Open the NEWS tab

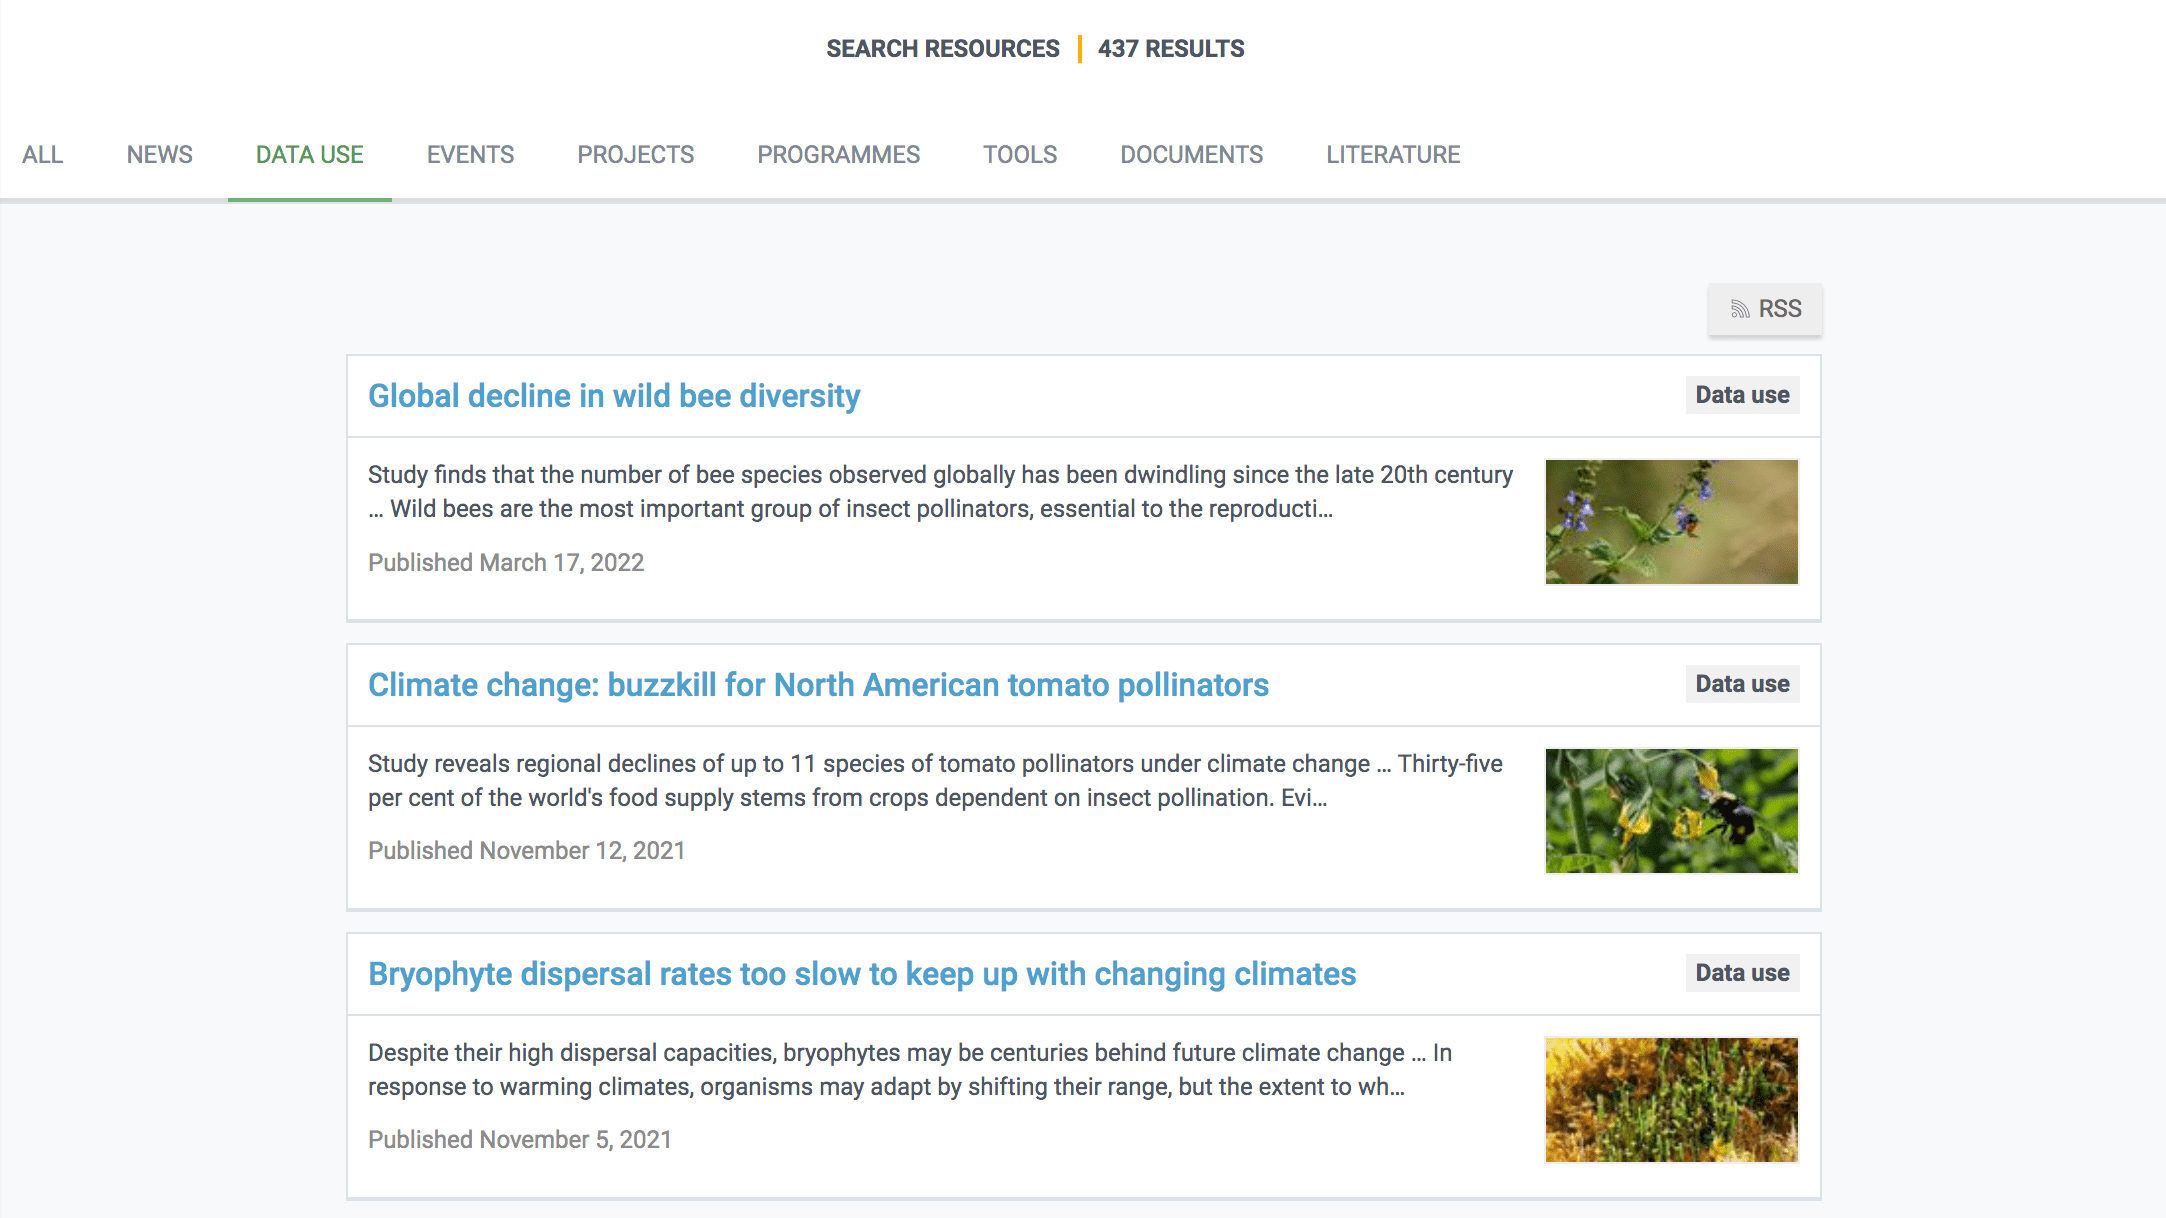click(x=159, y=154)
